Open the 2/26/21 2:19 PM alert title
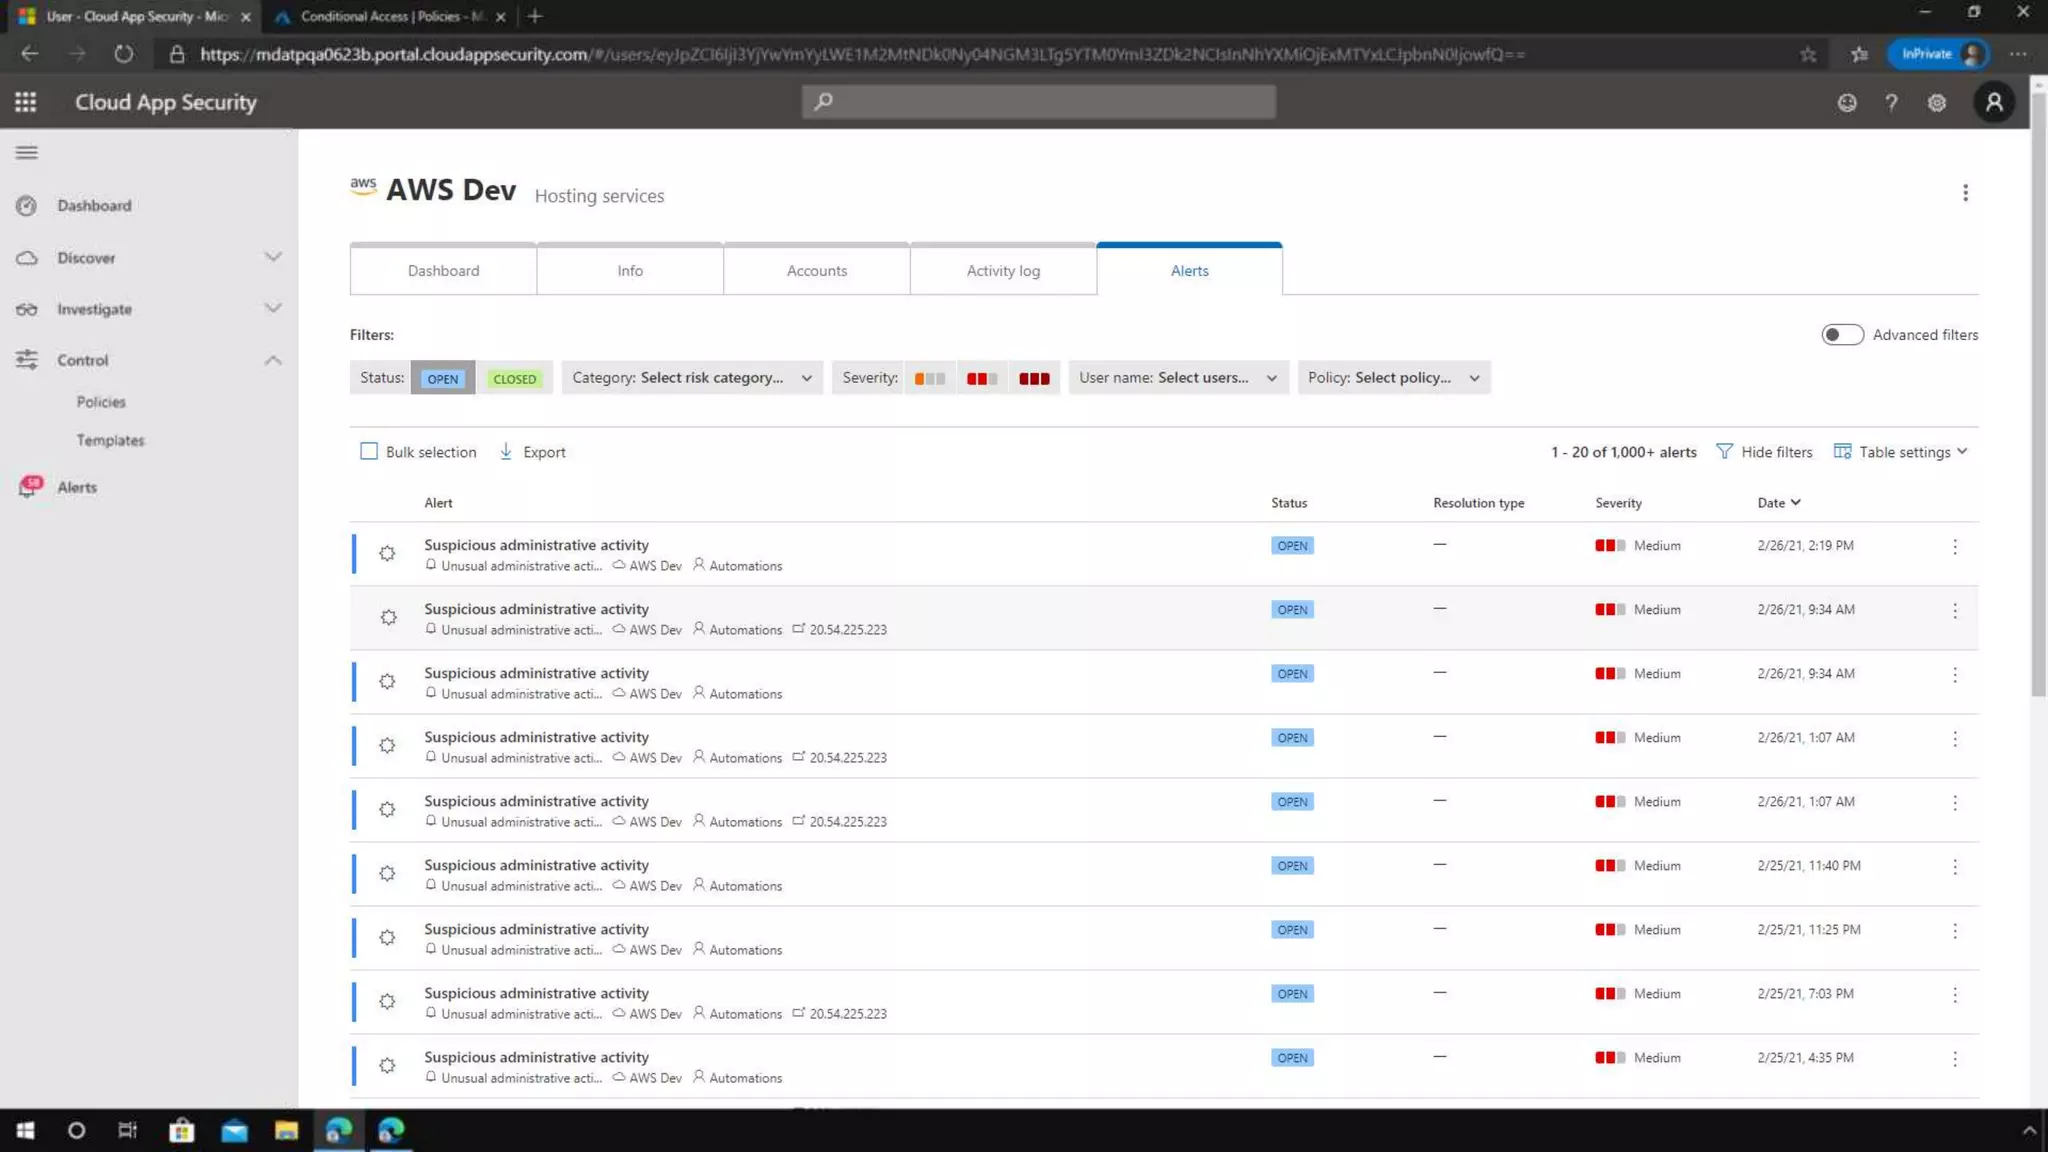Screen dimensions: 2048x1152 536,545
